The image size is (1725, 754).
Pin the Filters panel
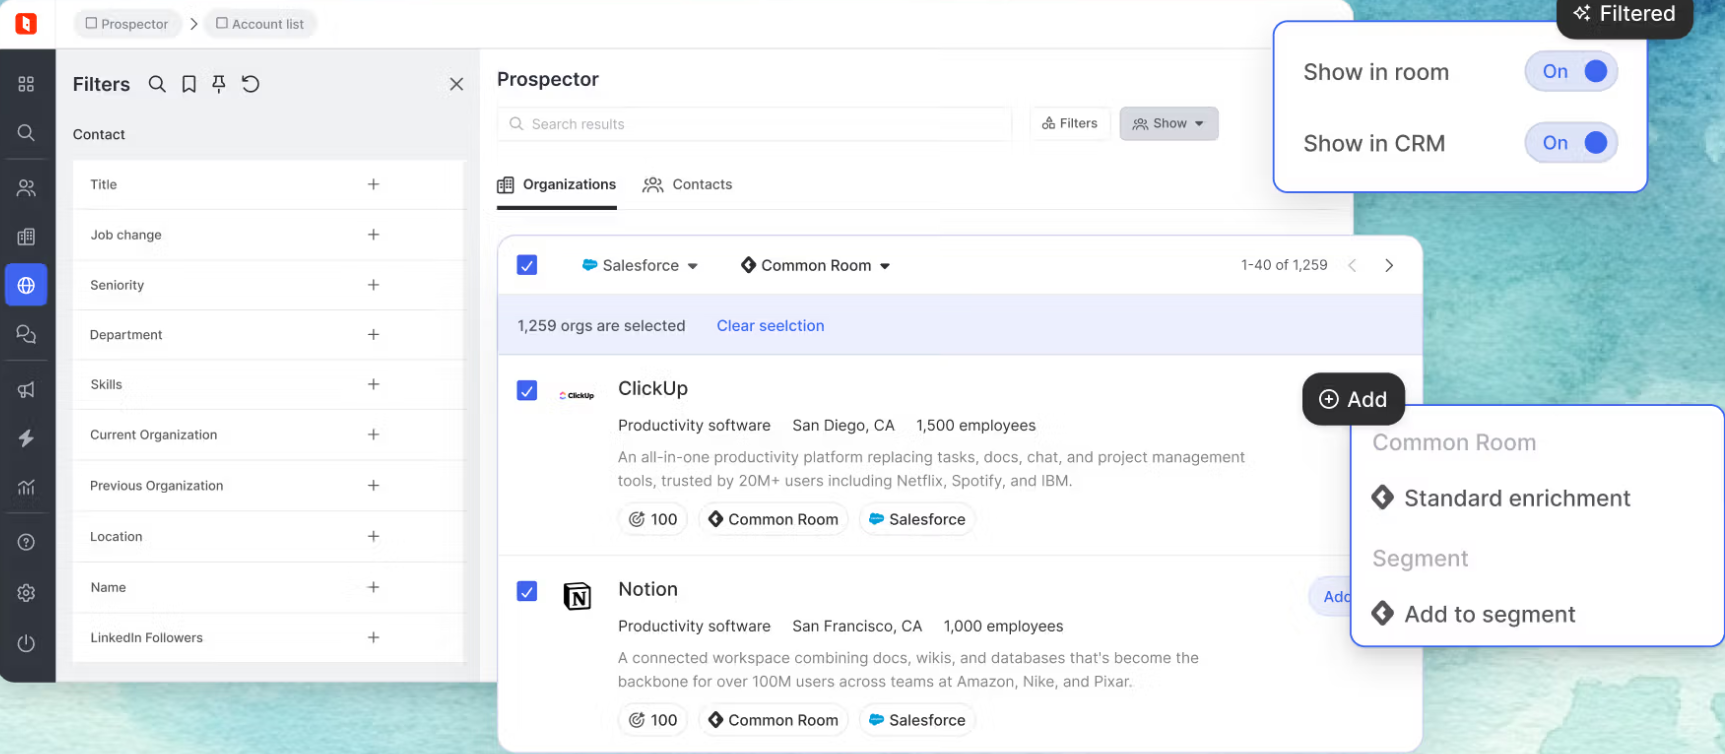click(219, 84)
